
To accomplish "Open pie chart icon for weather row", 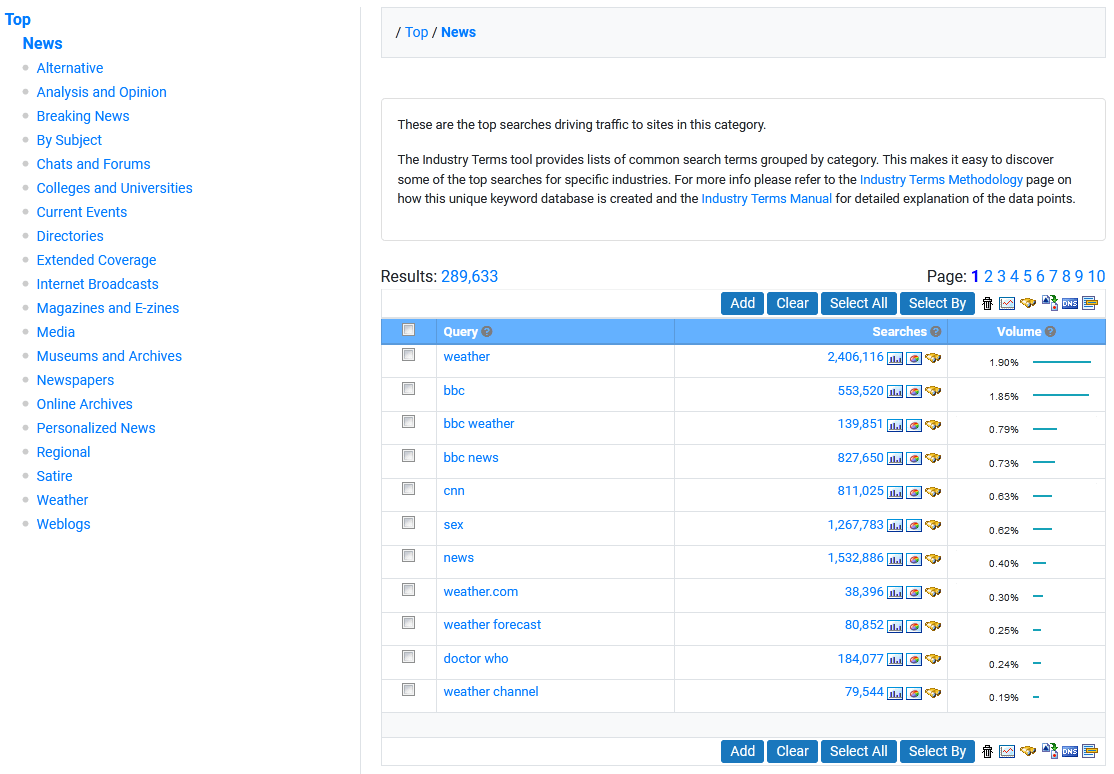I will pyautogui.click(x=914, y=358).
